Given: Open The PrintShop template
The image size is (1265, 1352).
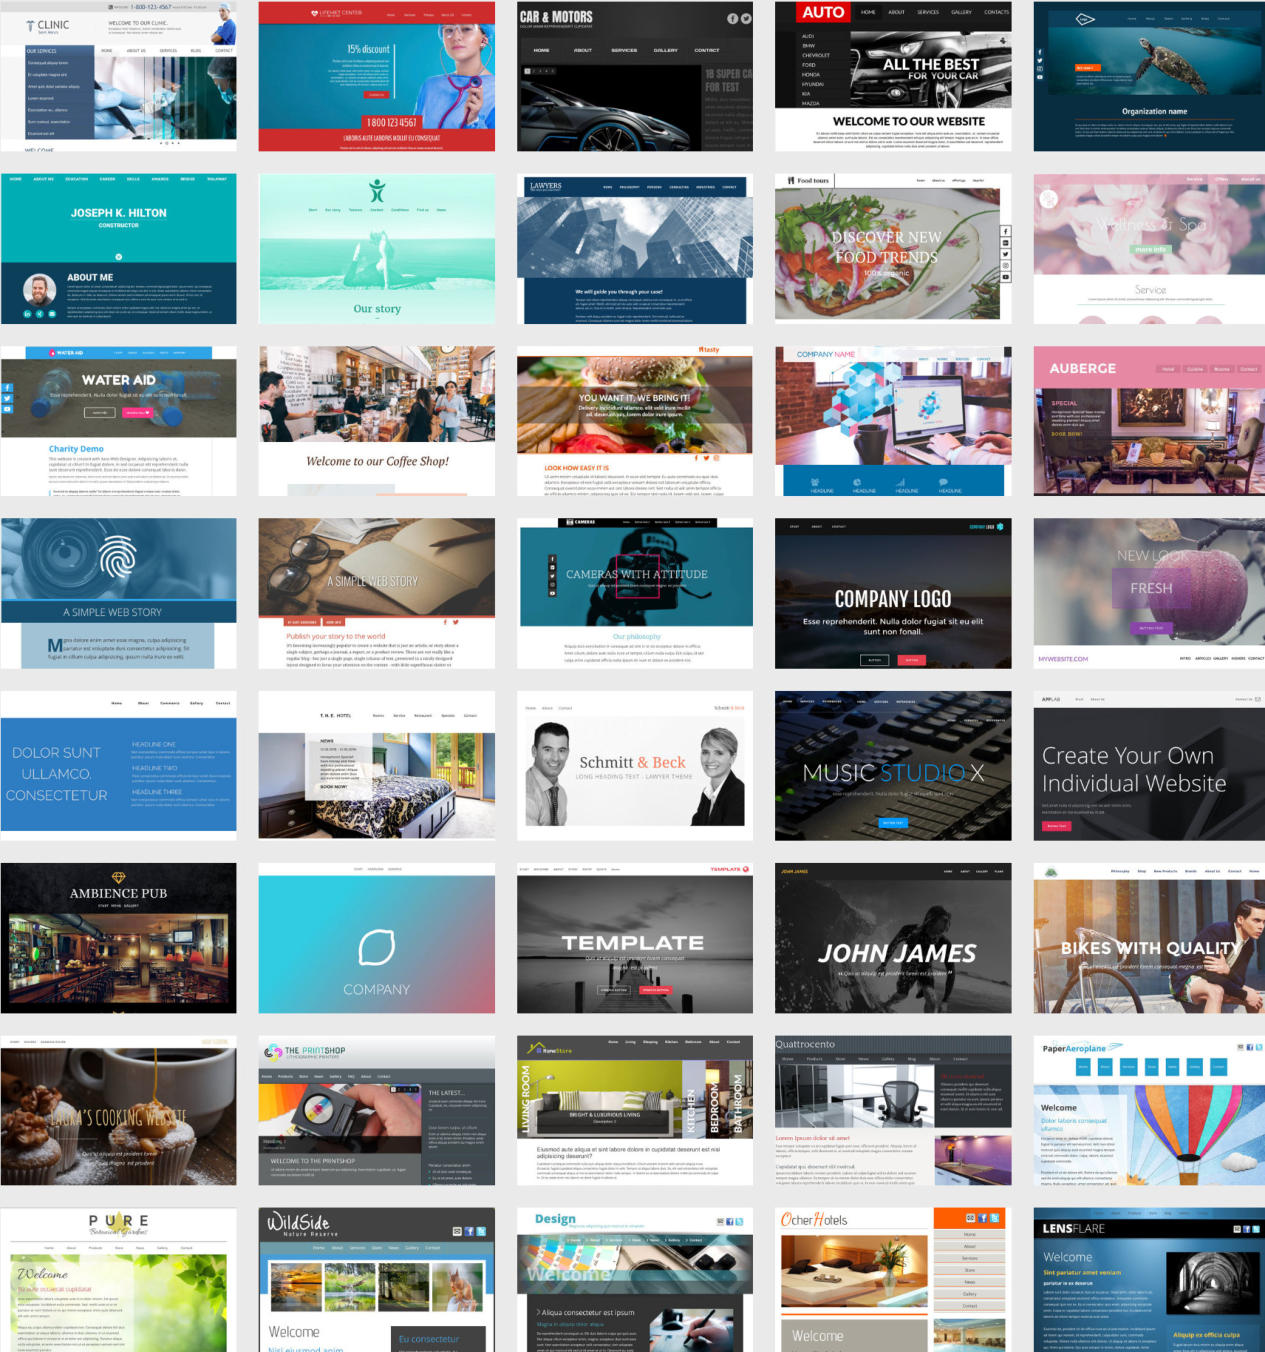Looking at the screenshot, I should (377, 1111).
